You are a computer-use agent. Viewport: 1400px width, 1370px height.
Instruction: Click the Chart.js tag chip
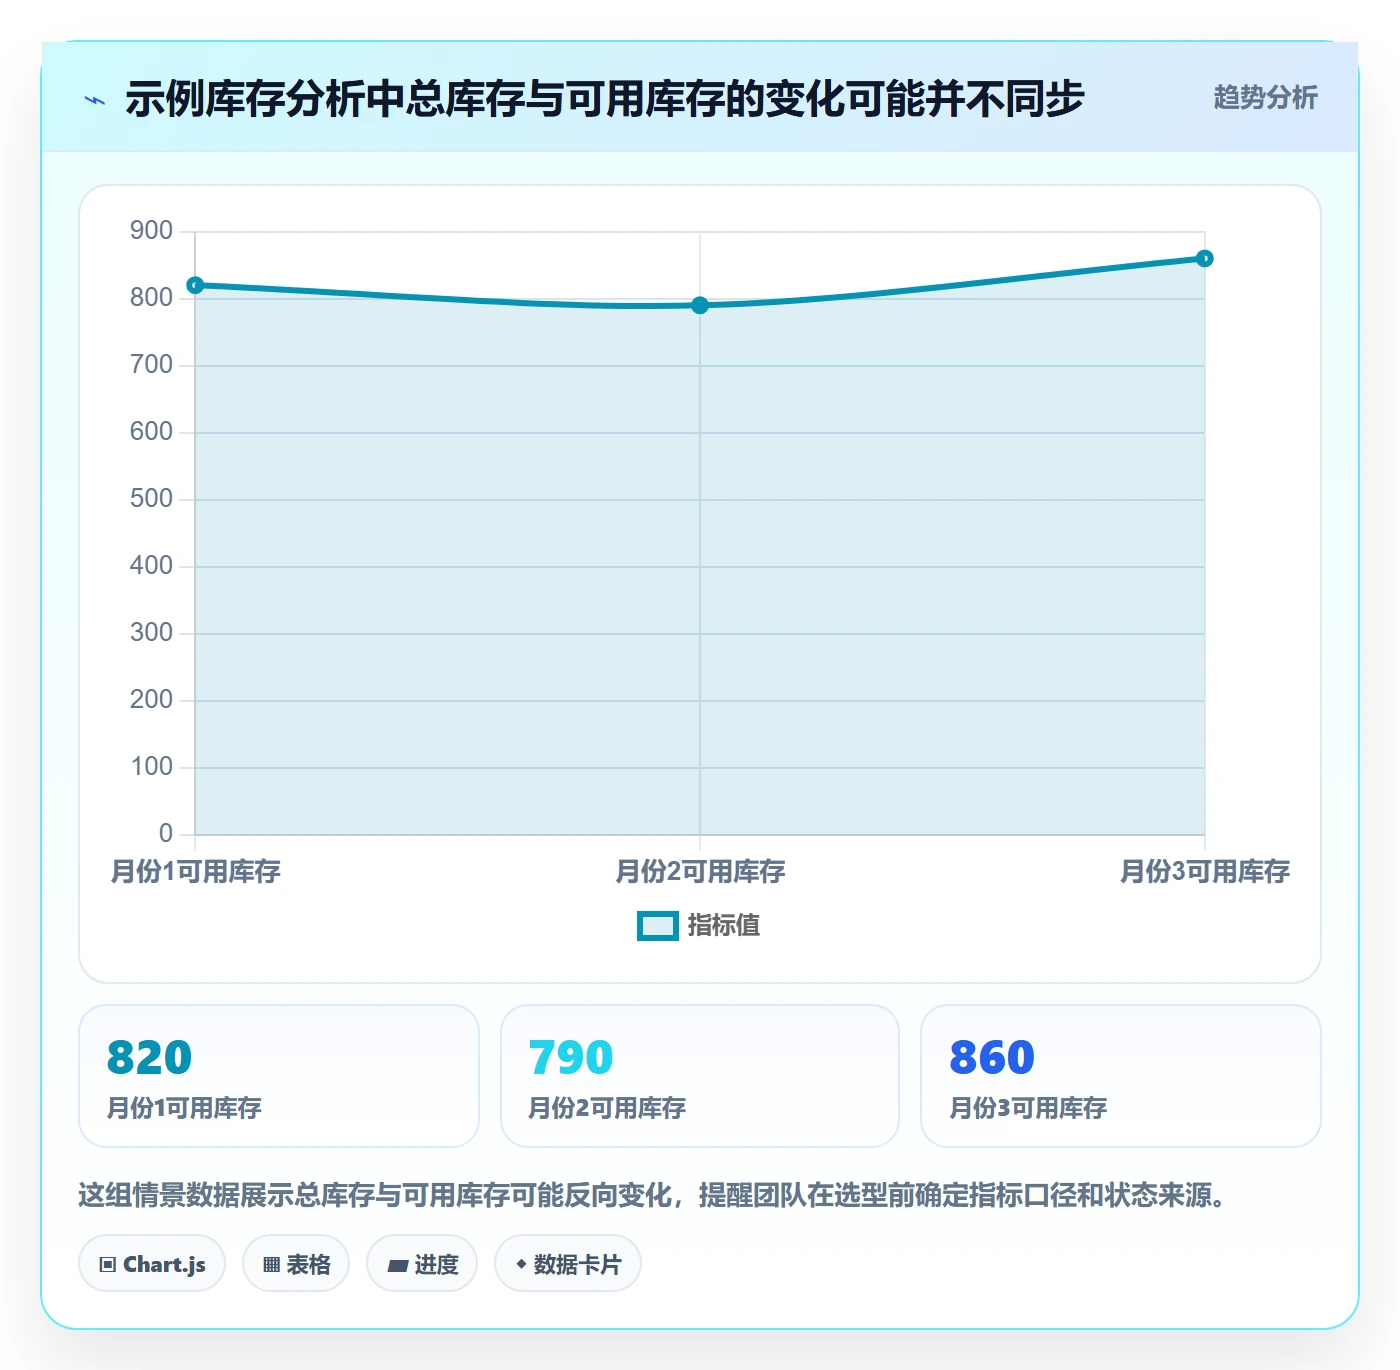(x=152, y=1264)
